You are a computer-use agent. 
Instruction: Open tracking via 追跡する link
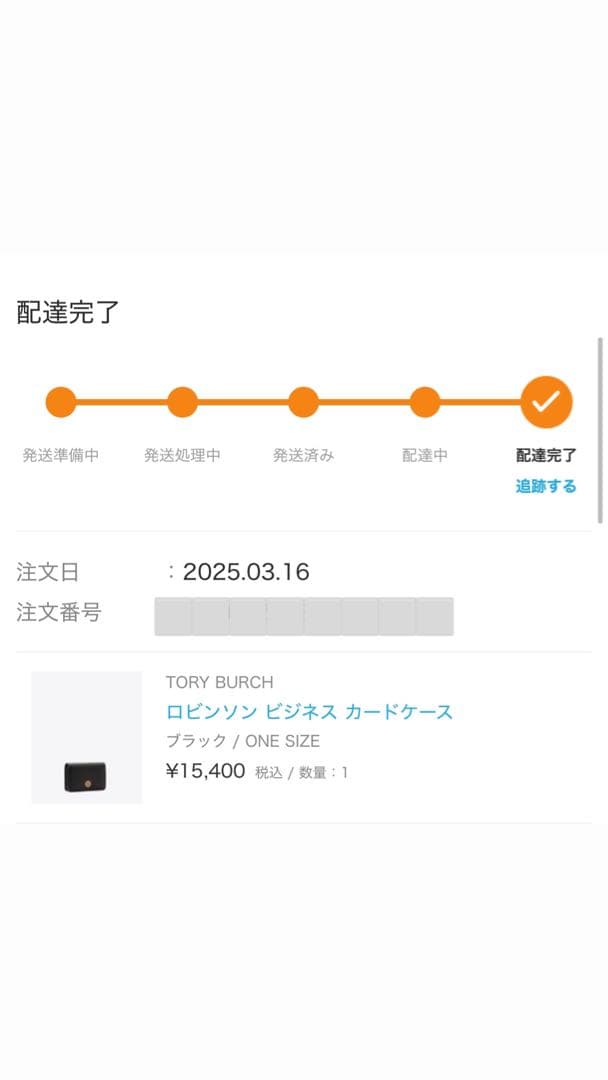(546, 487)
